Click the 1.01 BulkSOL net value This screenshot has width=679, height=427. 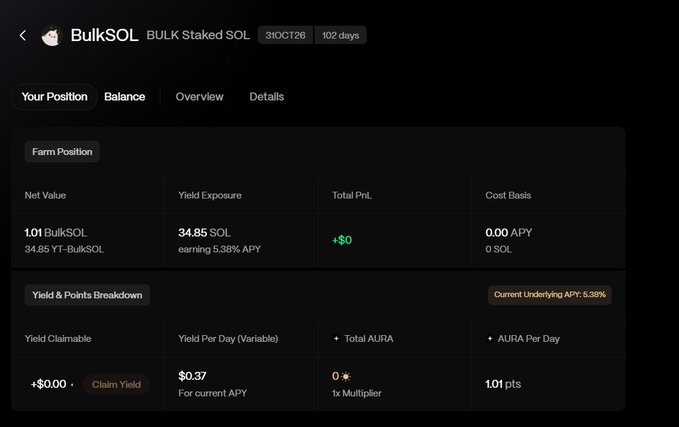coord(56,233)
